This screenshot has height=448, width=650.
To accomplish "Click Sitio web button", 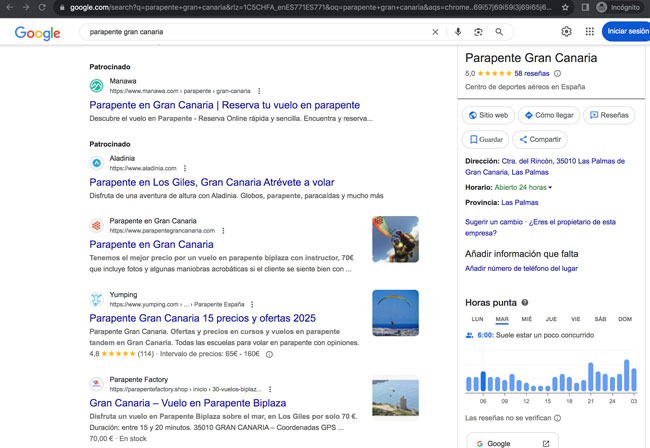I will [x=488, y=115].
